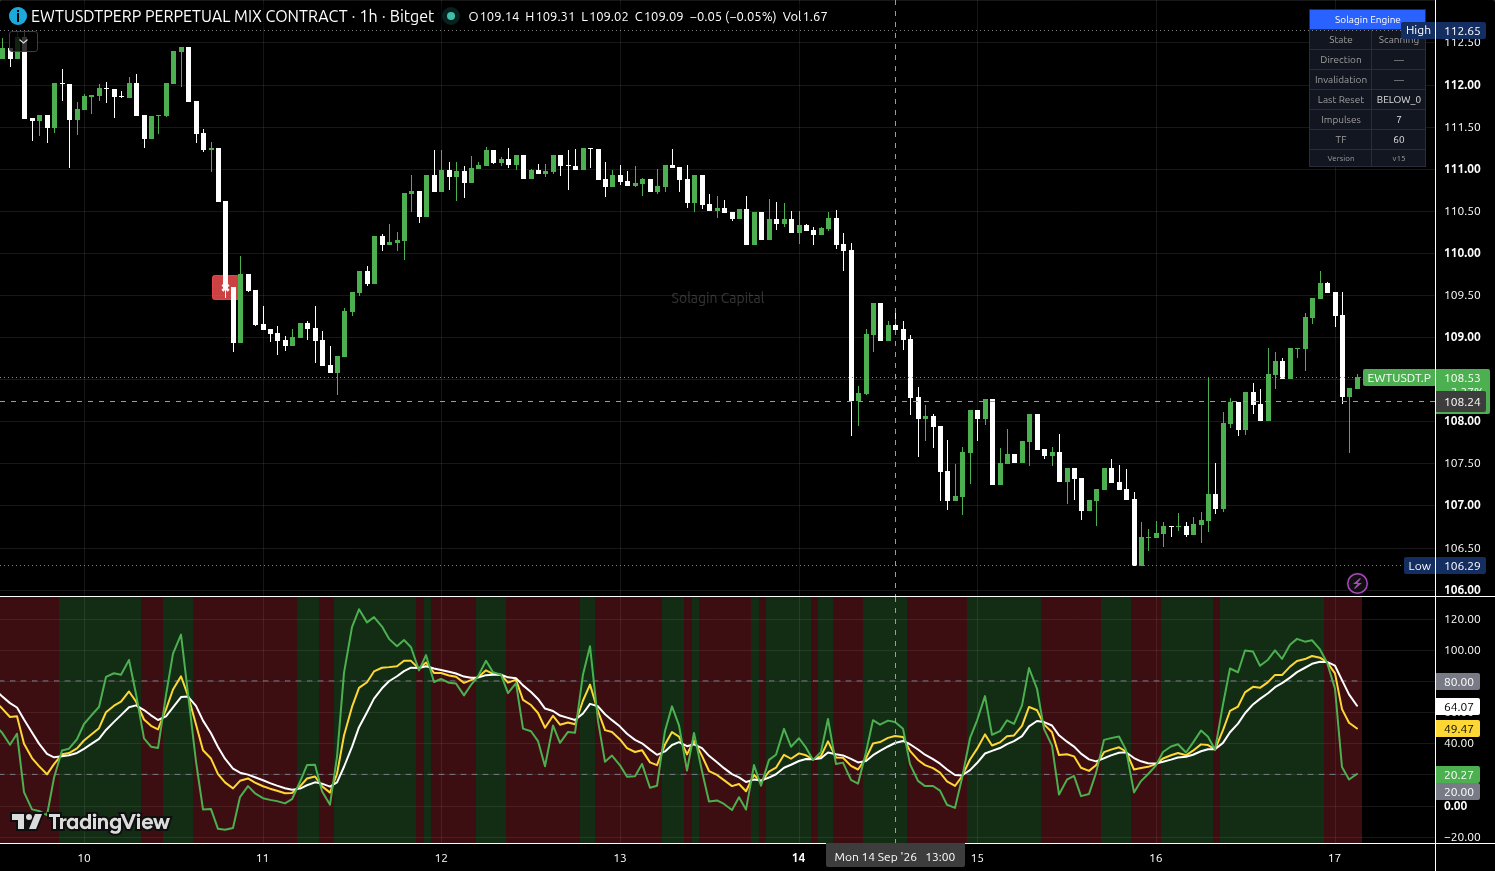1495x871 pixels.
Task: Click the 120.00 indicator axis tick
Action: click(x=1462, y=619)
